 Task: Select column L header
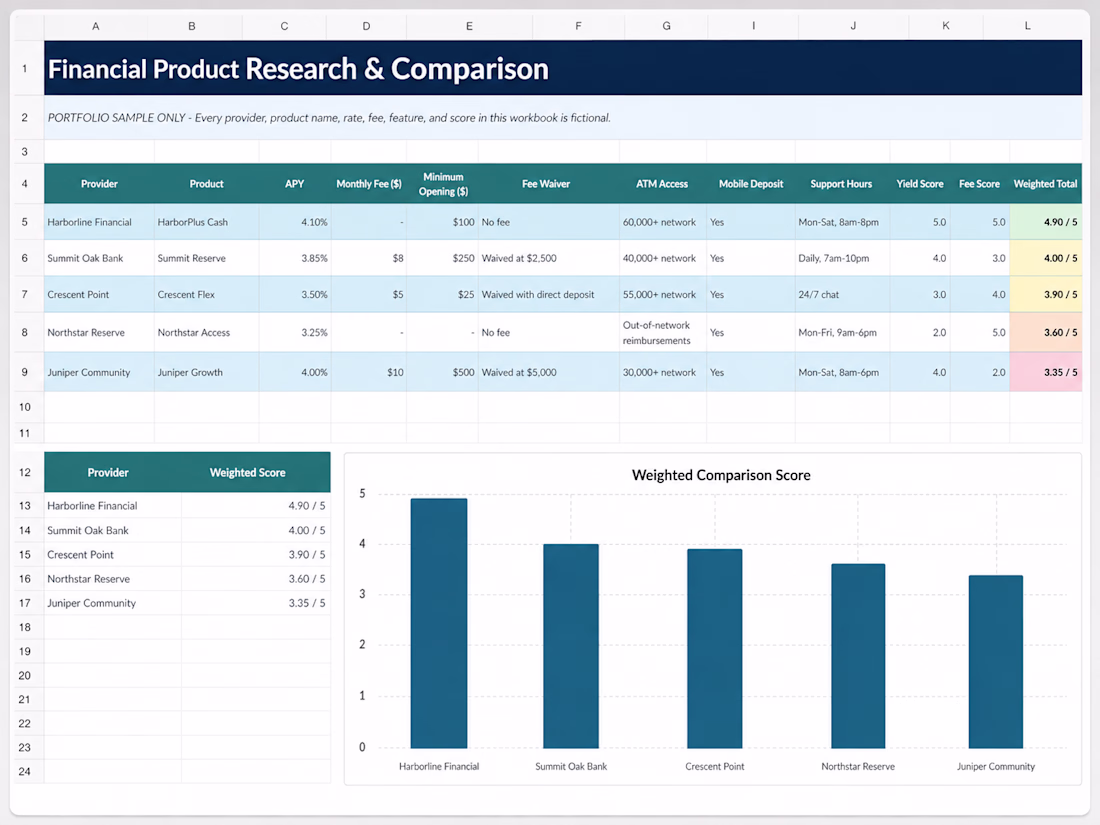point(1028,26)
